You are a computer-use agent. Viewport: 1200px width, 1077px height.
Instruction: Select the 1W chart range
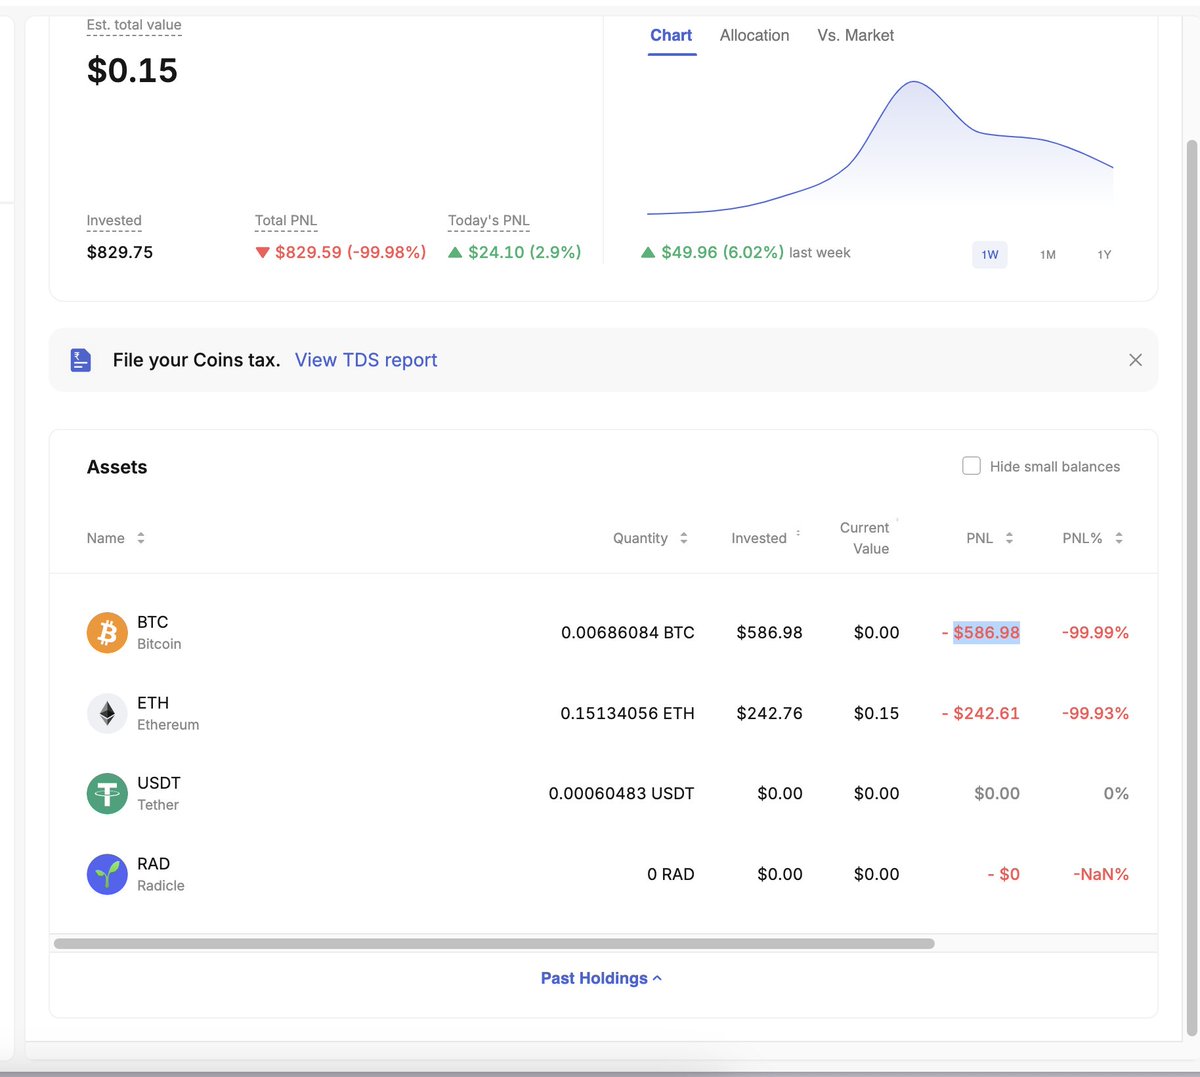pyautogui.click(x=990, y=254)
